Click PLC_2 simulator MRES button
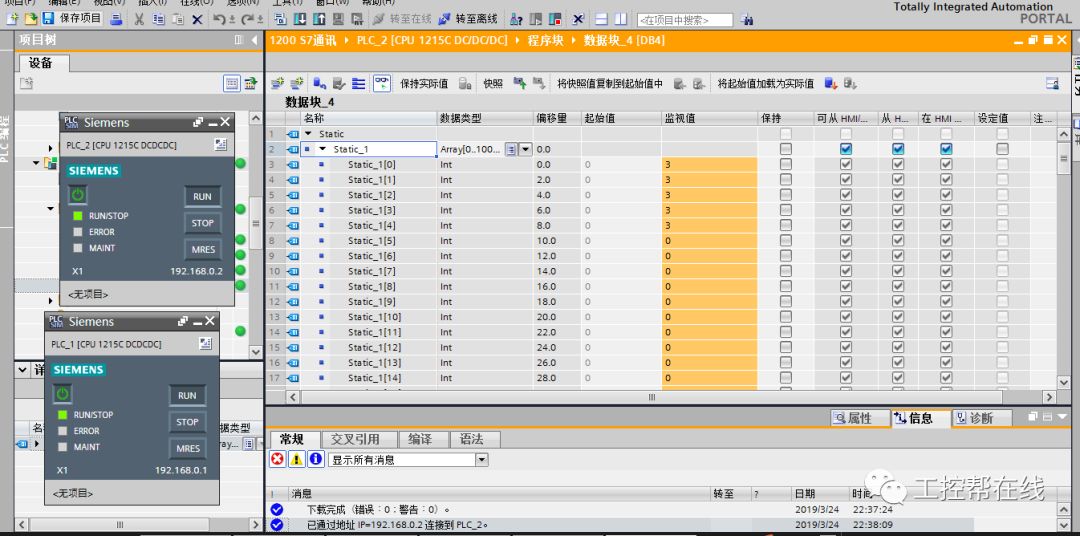1080x536 pixels. [202, 249]
